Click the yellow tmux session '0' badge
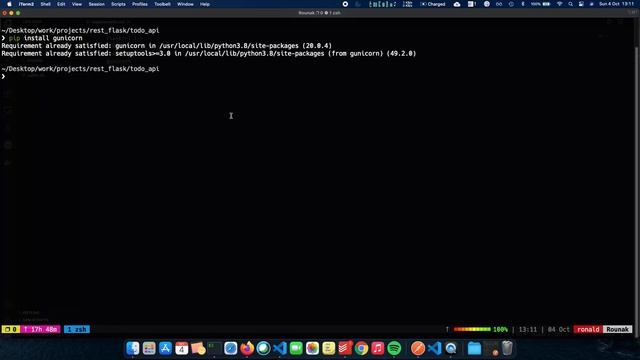Image resolution: width=640 pixels, height=360 pixels. coord(11,329)
